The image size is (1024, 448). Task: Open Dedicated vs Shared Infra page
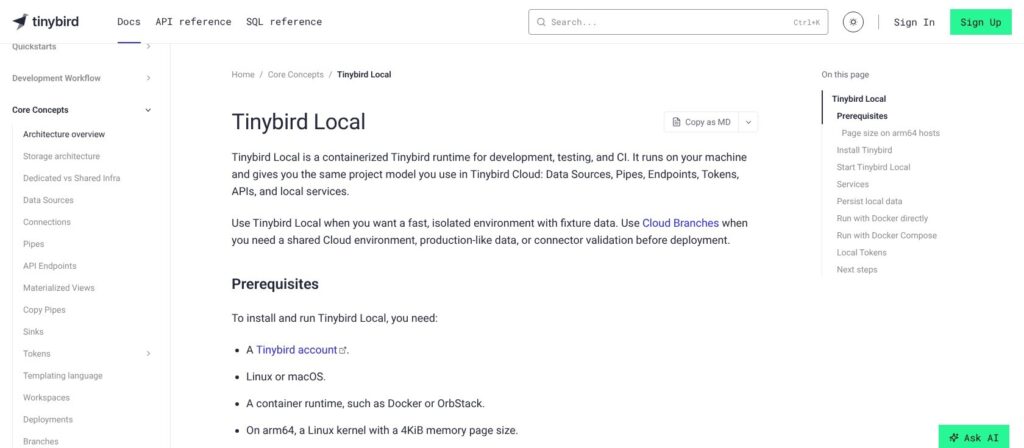coord(72,178)
